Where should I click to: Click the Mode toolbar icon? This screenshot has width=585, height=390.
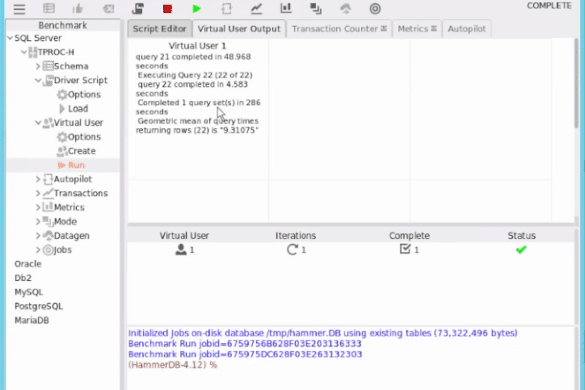[316, 8]
